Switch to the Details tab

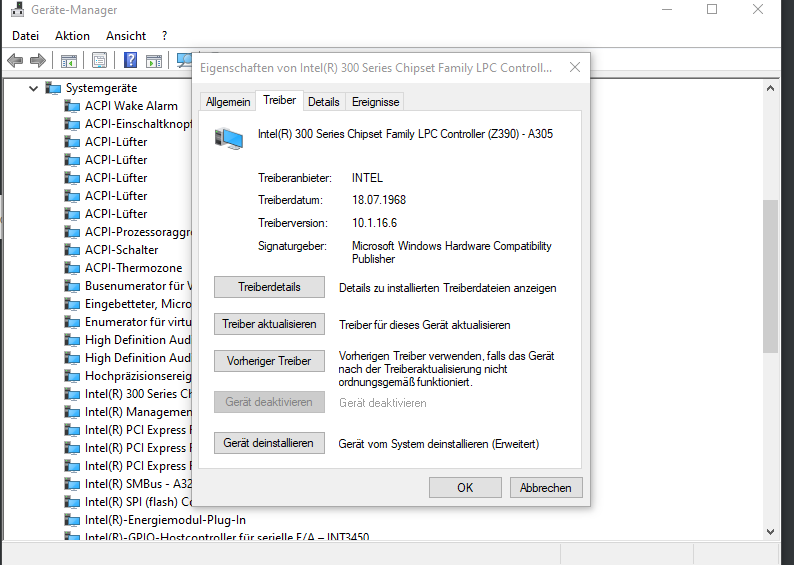tap(324, 102)
